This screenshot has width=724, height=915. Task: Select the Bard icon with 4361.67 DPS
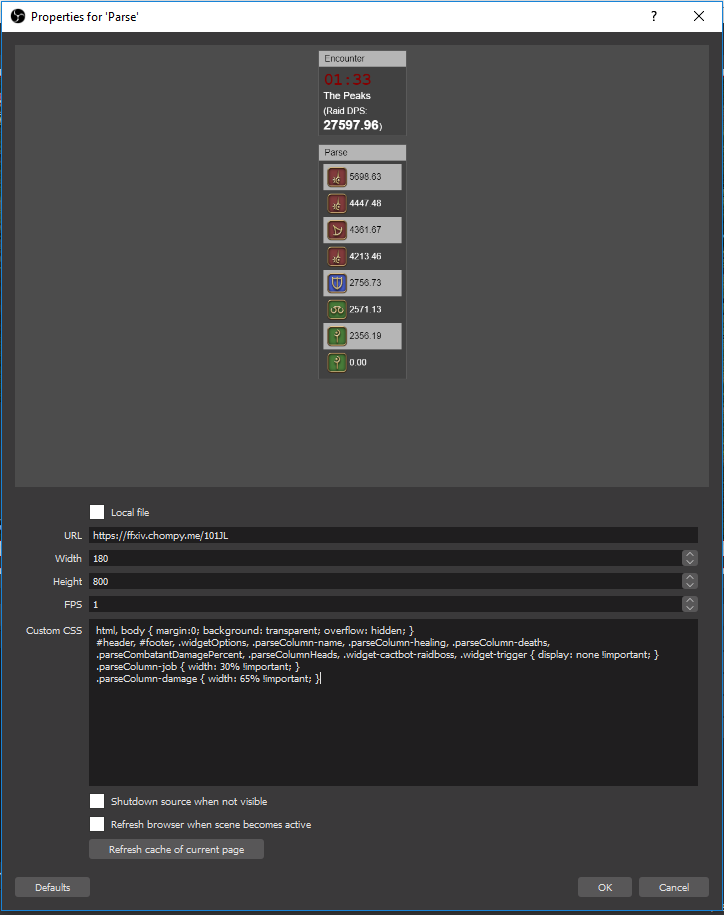coord(337,230)
